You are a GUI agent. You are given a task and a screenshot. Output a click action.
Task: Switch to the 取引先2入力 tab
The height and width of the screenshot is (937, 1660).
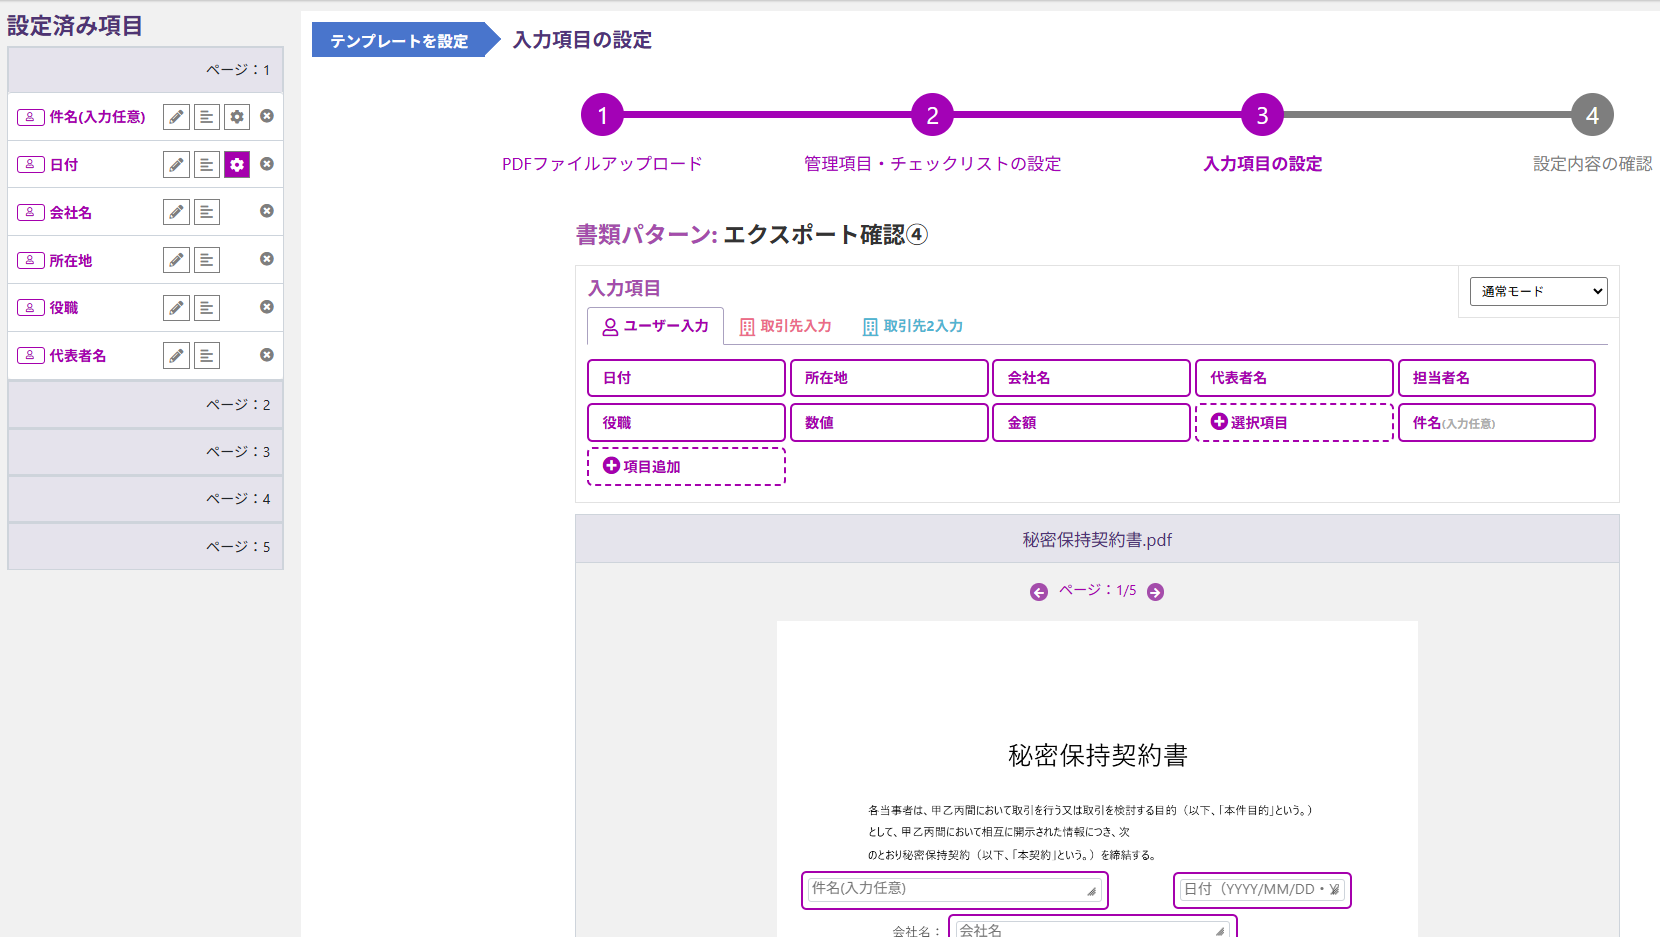coord(913,326)
